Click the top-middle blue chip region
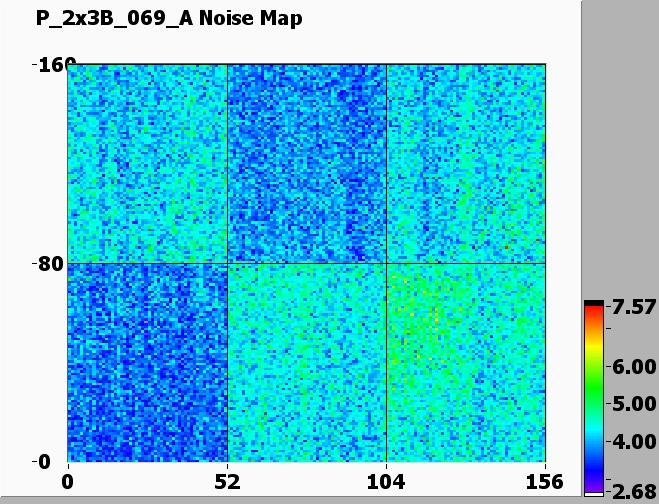Image resolution: width=659 pixels, height=504 pixels. coord(307,164)
